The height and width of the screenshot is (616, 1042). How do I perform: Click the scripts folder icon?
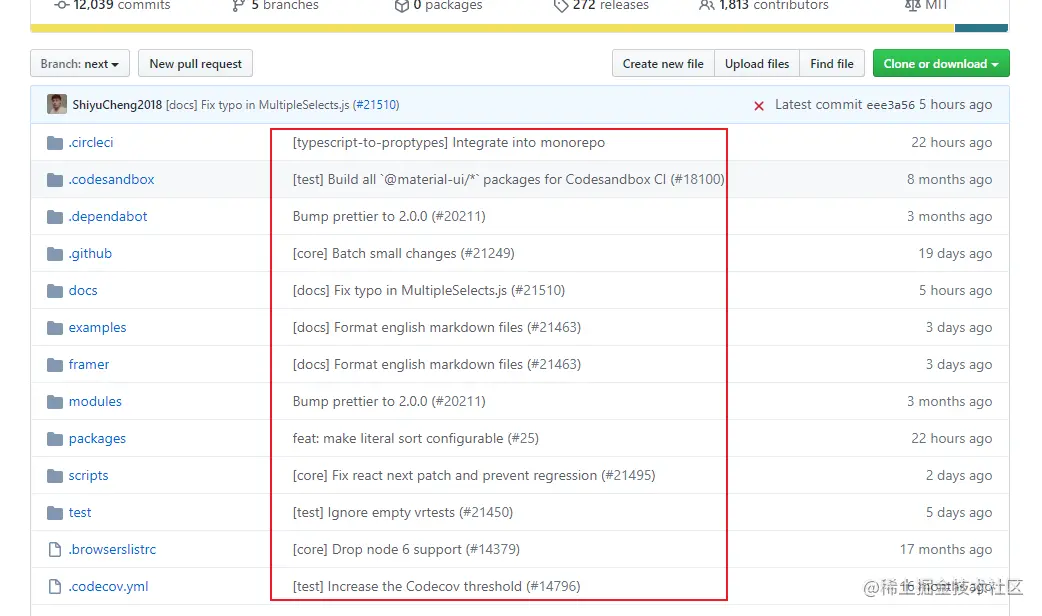(x=54, y=476)
